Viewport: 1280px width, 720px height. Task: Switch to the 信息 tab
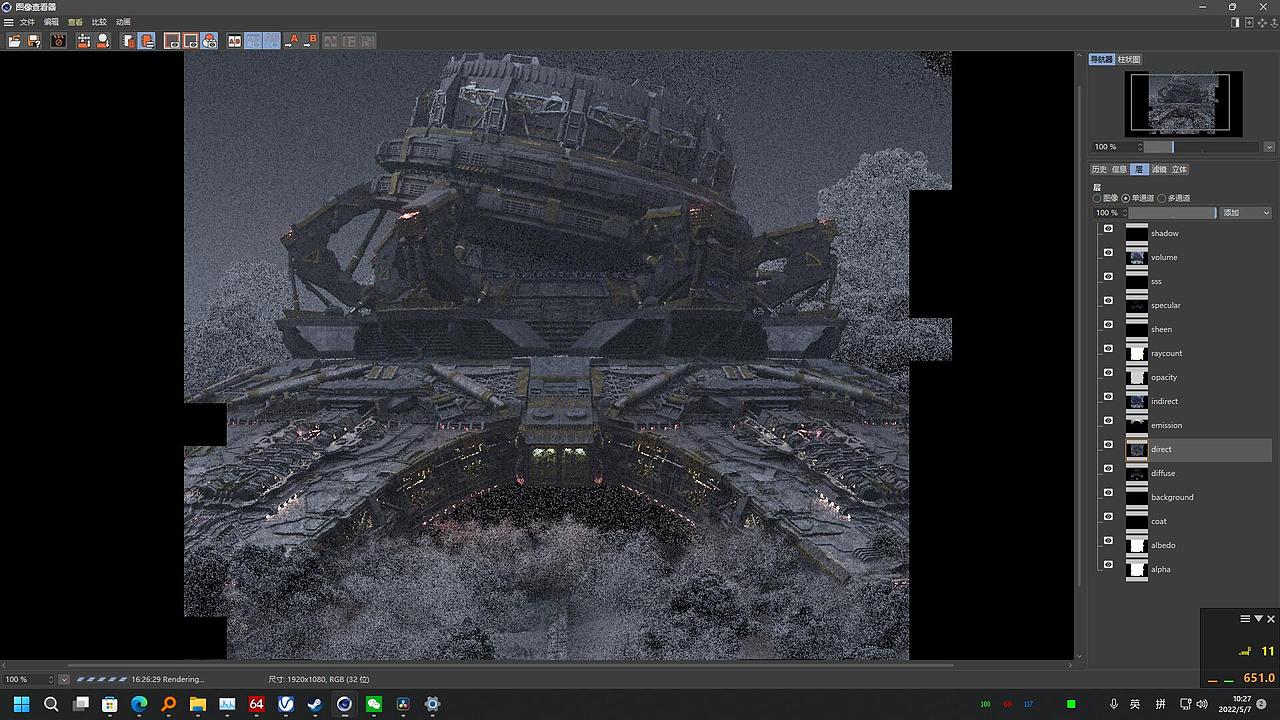click(x=1119, y=170)
